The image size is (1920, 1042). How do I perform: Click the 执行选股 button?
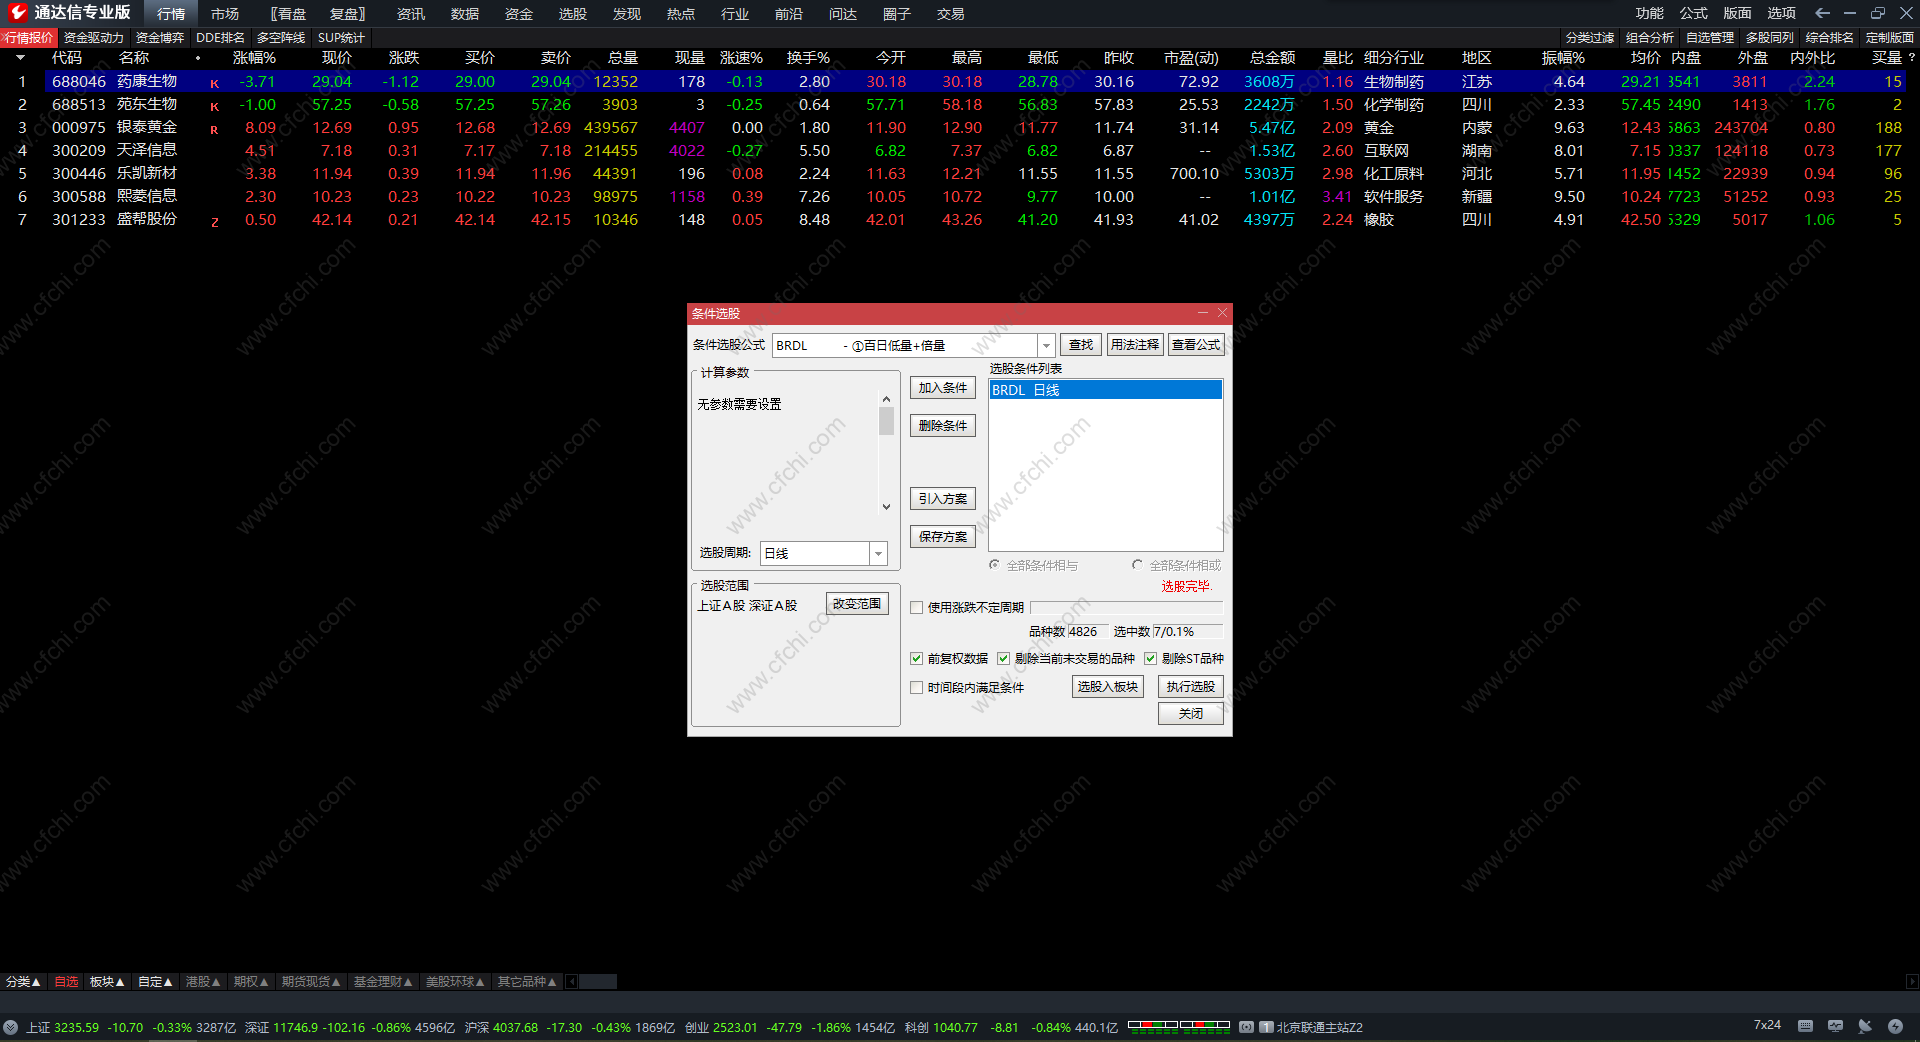coord(1190,687)
